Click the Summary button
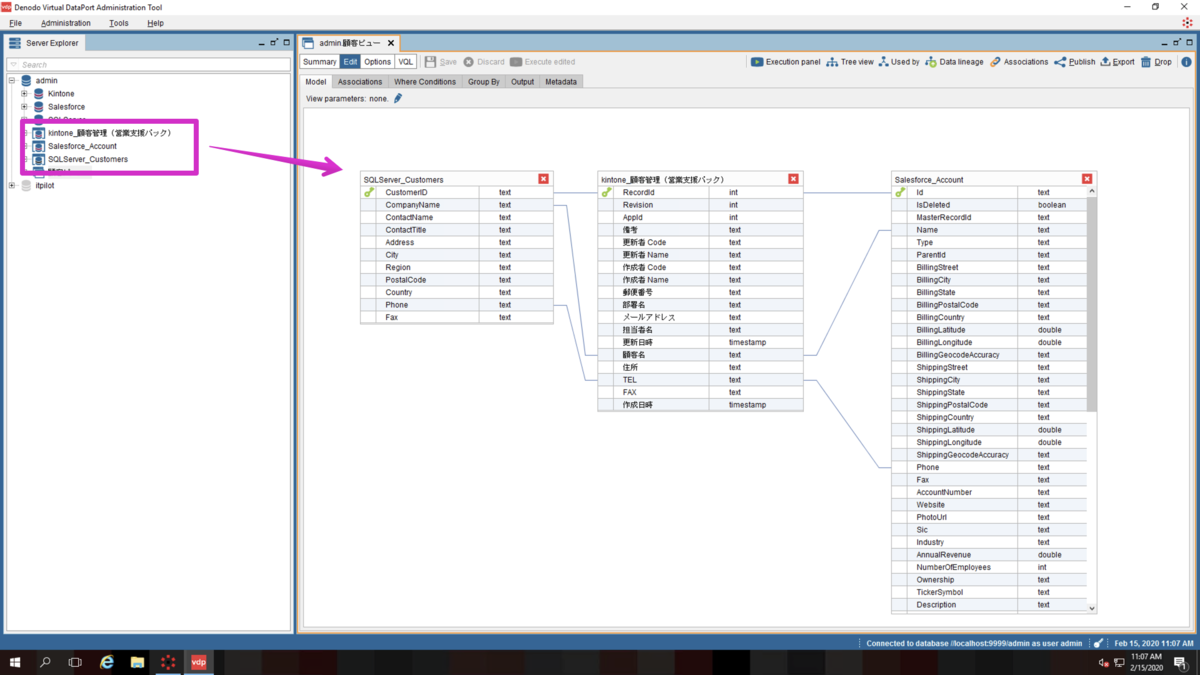The image size is (1200, 675). tap(320, 62)
